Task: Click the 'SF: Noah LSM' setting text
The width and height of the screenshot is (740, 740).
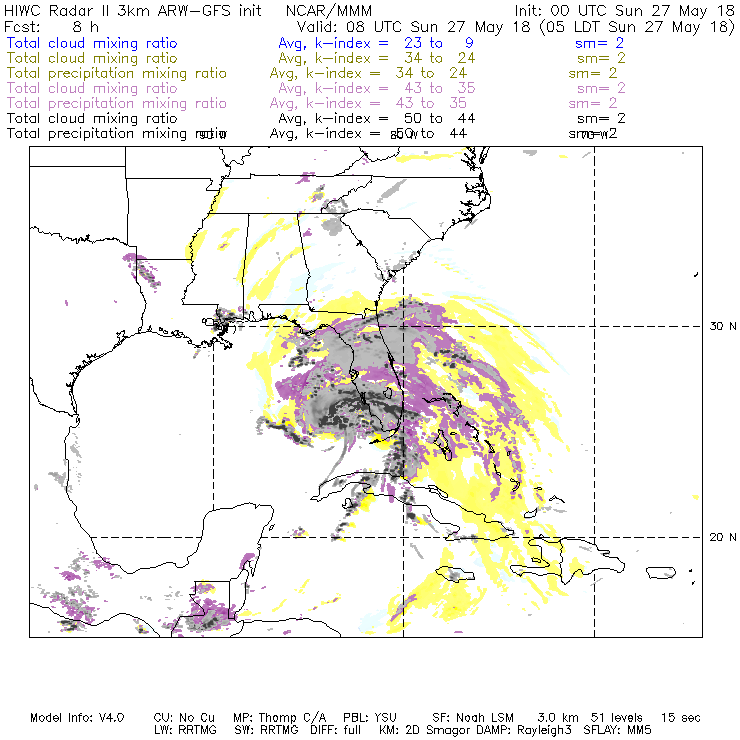Action: click(x=473, y=718)
